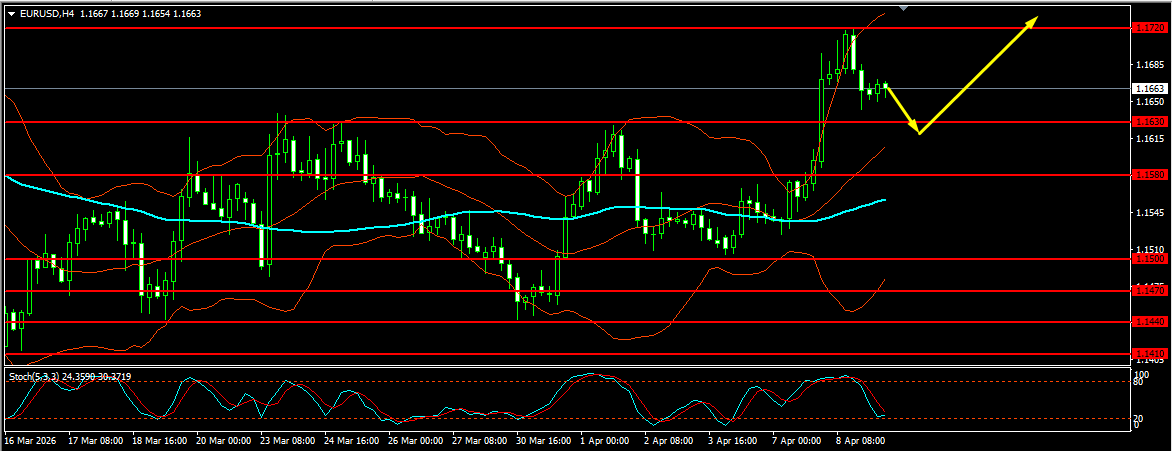Click the 27 Mar 08:00 time label

click(481, 441)
